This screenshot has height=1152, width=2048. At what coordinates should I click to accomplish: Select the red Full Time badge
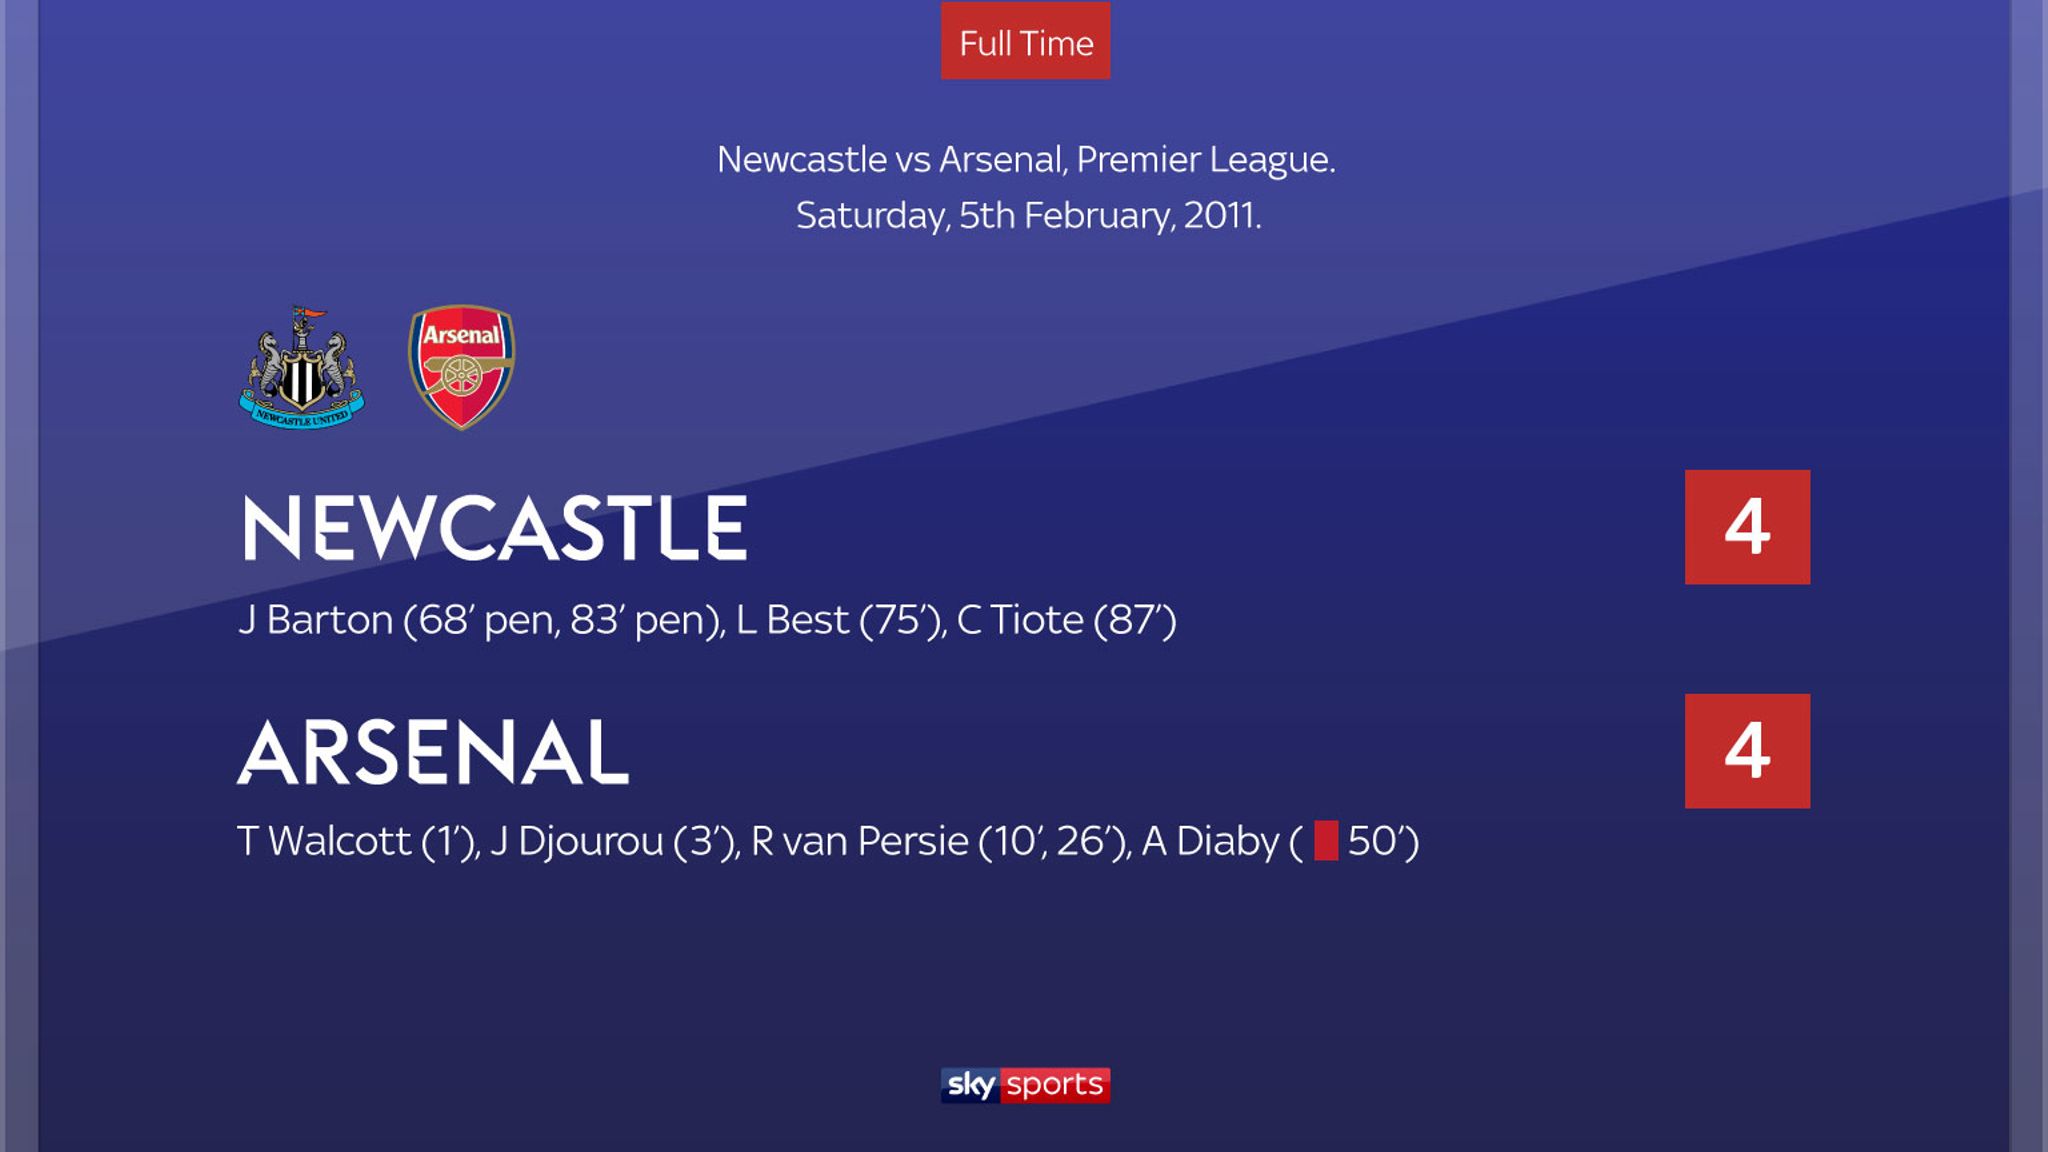tap(1025, 41)
